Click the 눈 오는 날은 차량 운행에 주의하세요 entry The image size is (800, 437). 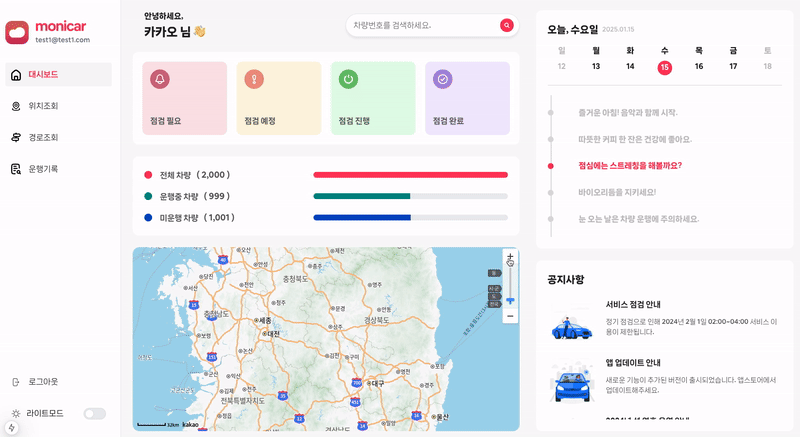[x=639, y=219]
